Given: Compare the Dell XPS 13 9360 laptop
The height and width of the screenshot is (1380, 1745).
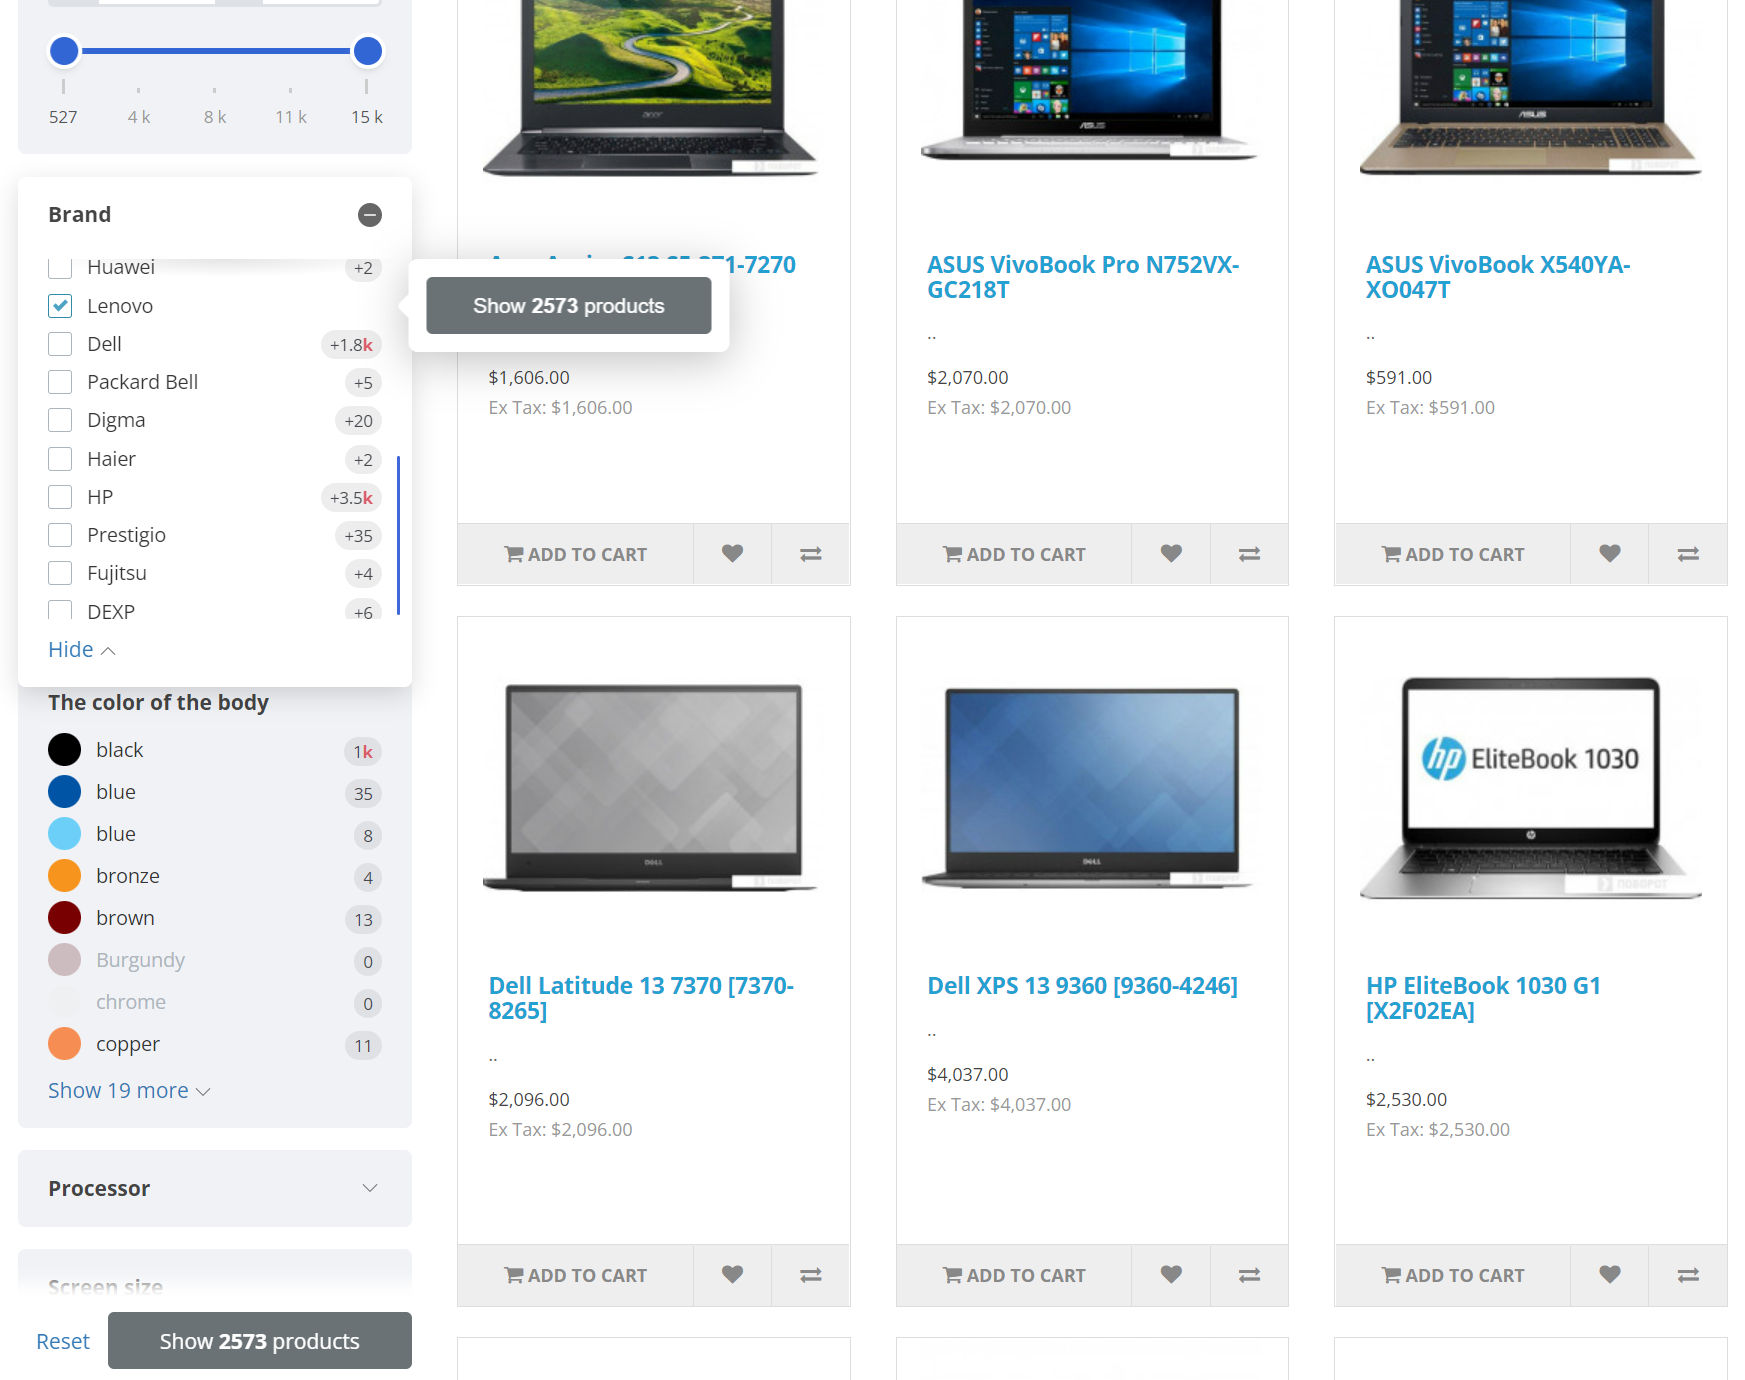Looking at the screenshot, I should point(1249,1275).
